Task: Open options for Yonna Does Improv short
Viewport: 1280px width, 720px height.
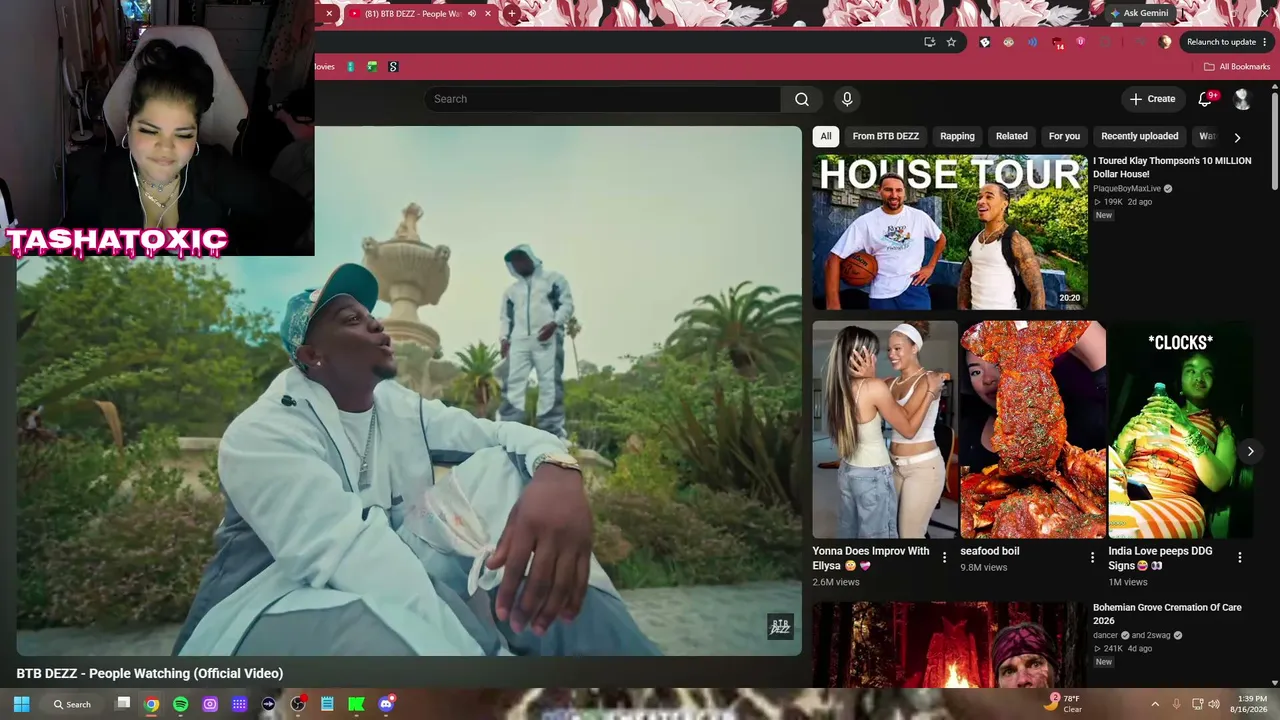Action: (944, 558)
